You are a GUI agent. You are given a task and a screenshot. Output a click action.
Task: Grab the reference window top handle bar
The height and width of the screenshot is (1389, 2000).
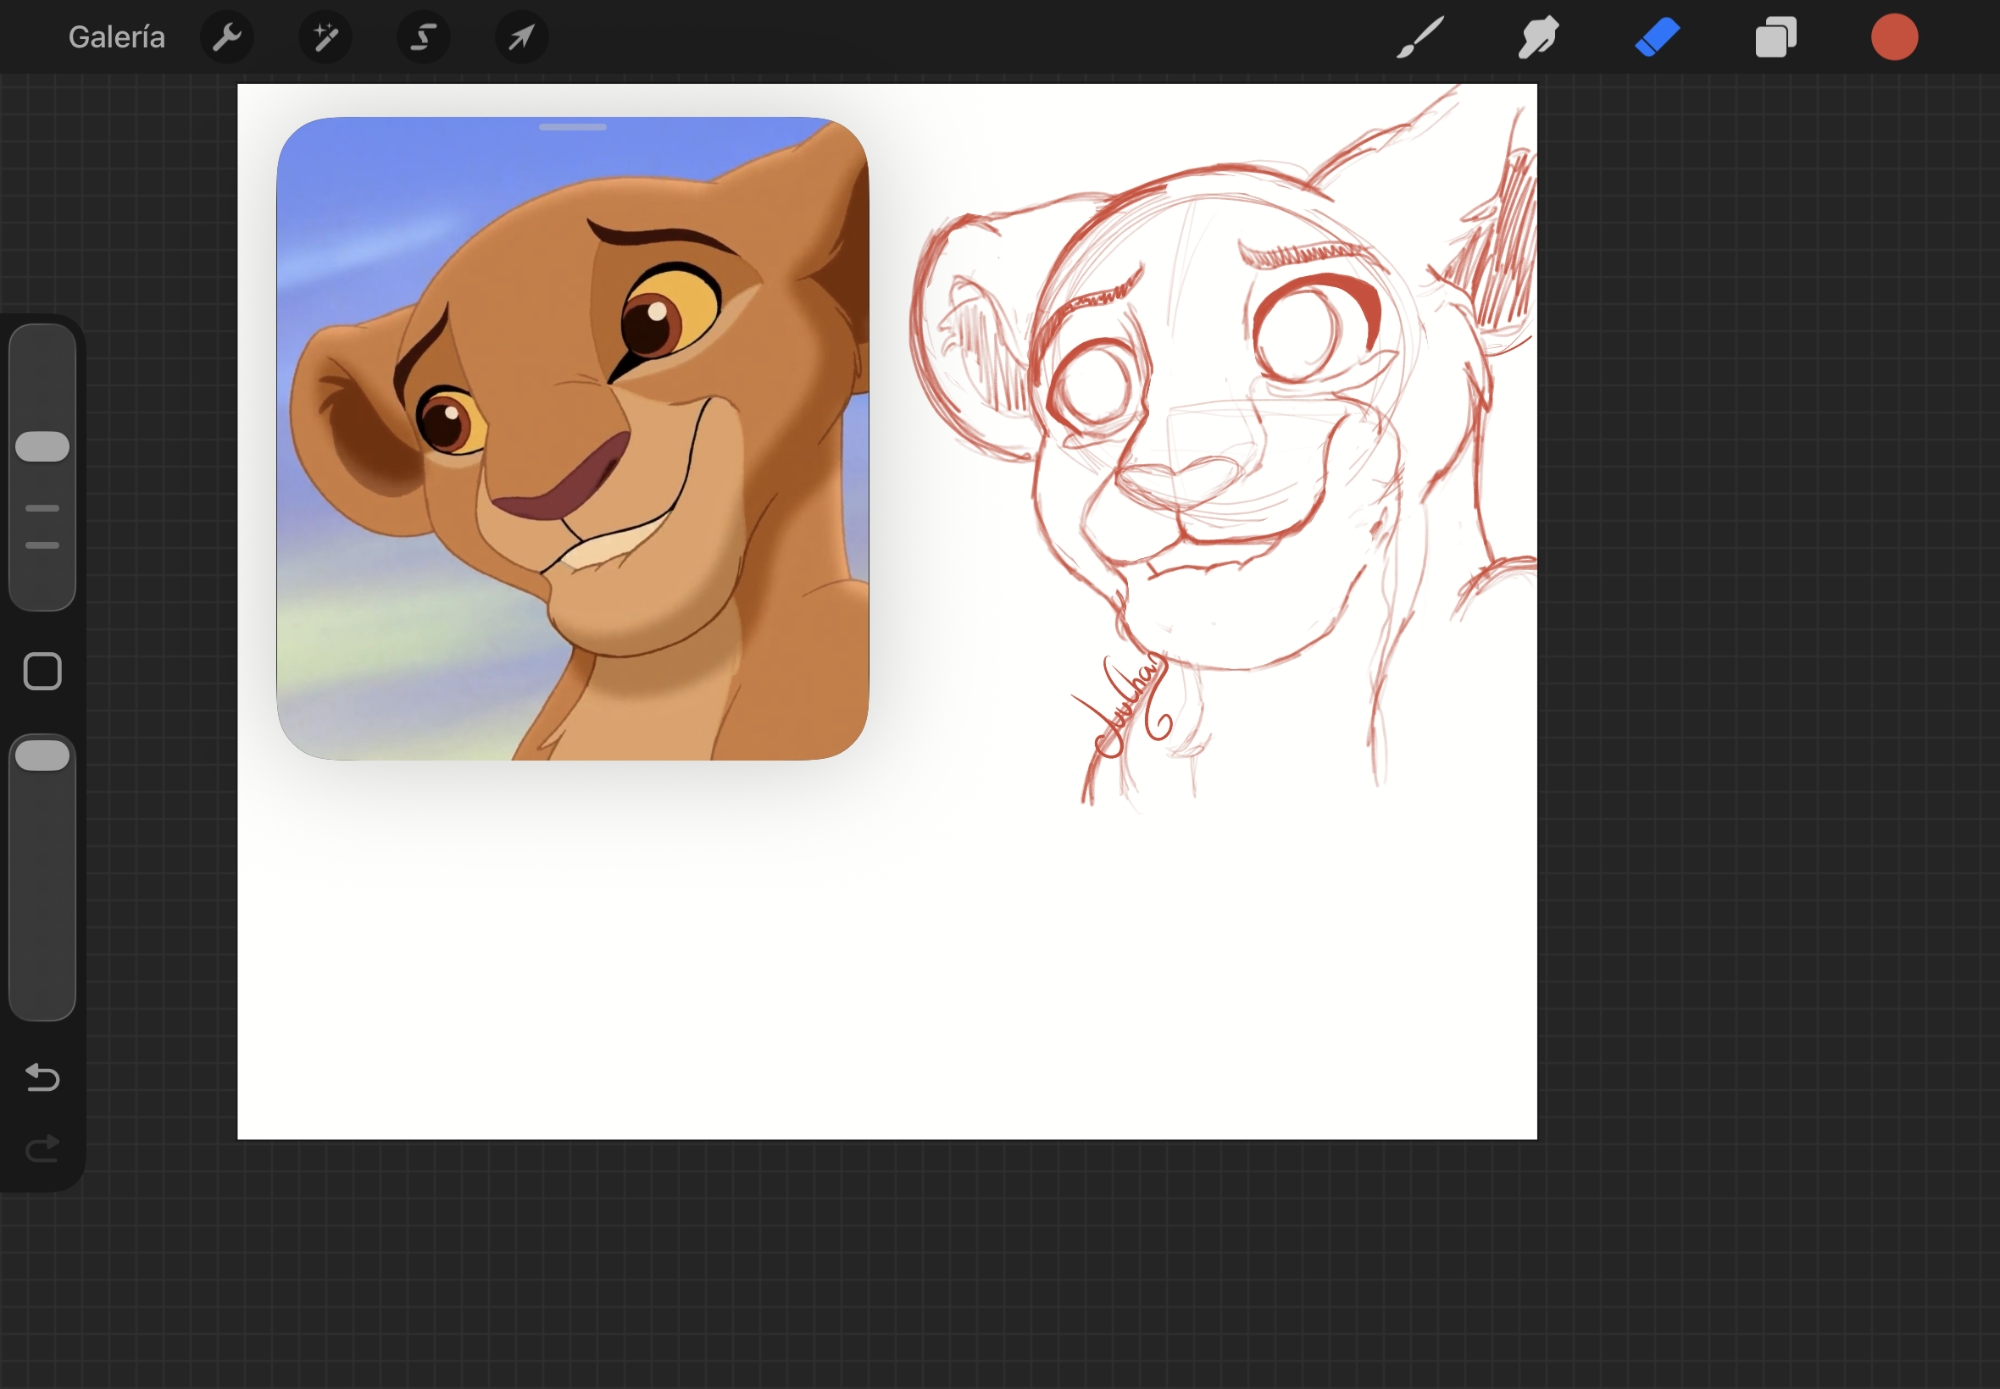tap(572, 127)
